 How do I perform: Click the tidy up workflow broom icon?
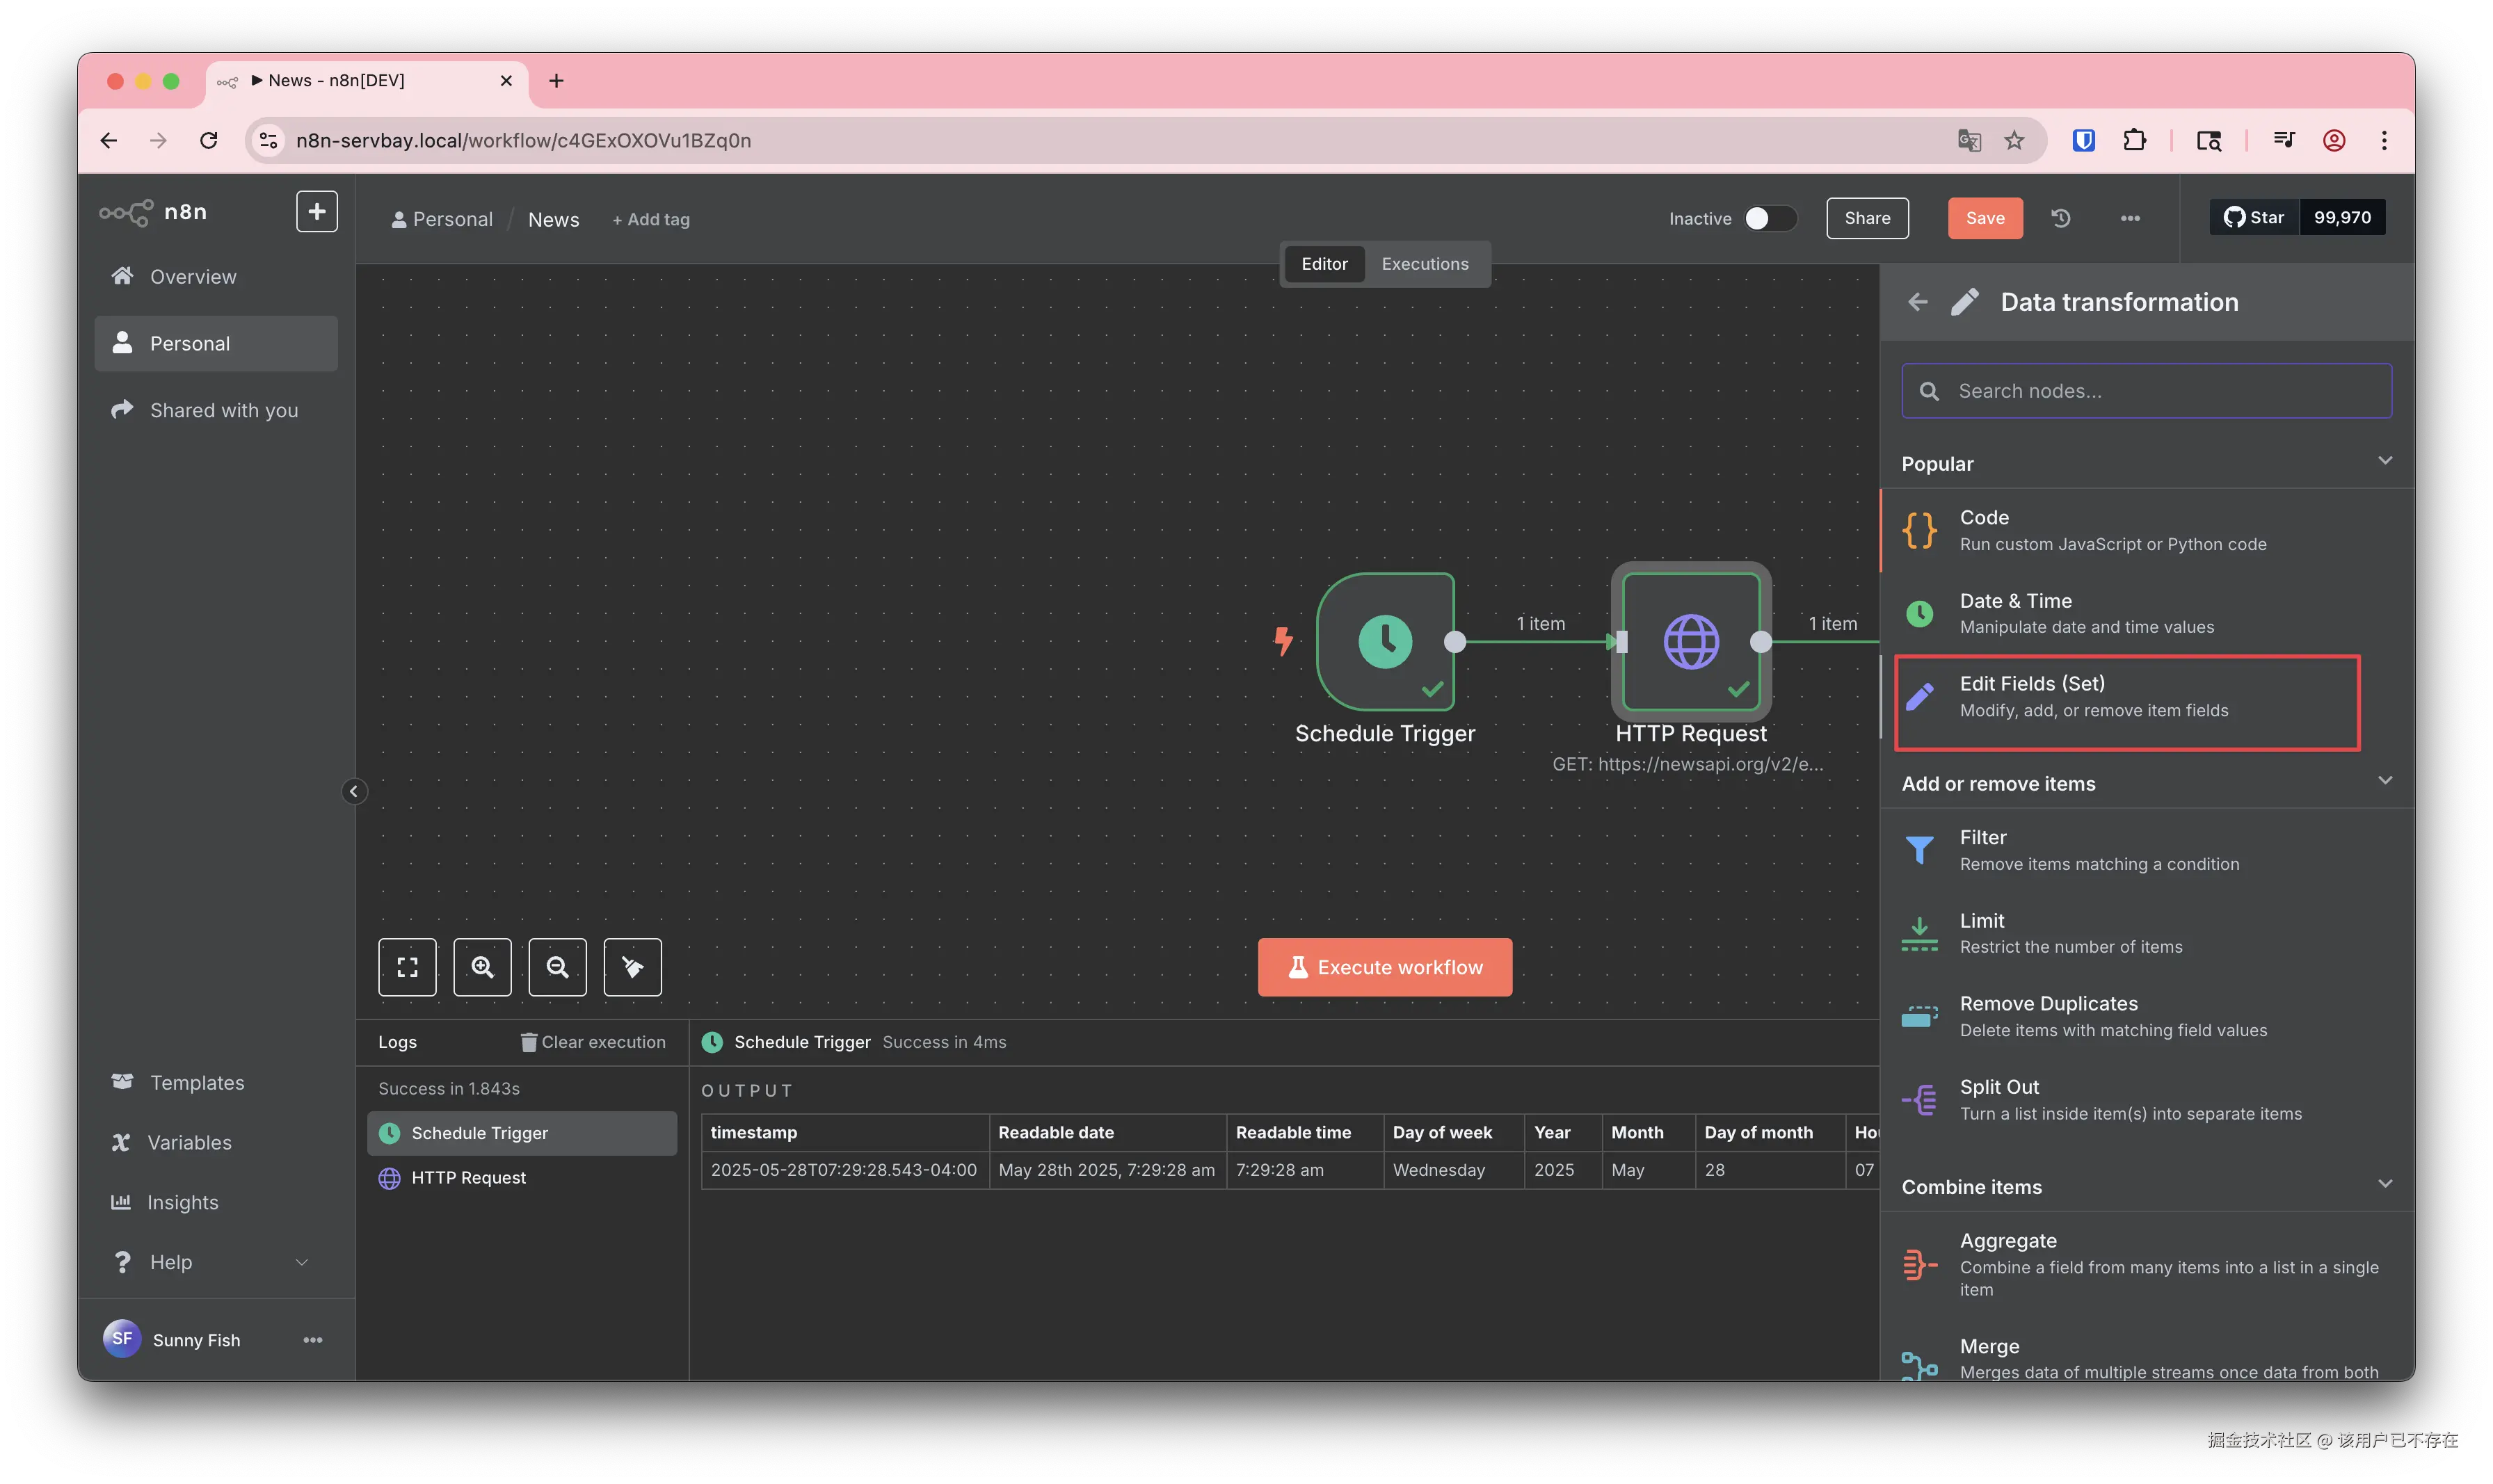point(632,967)
